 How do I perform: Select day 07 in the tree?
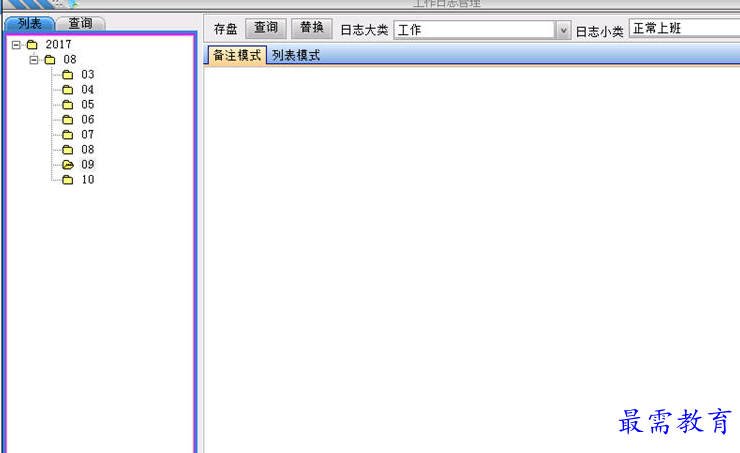[x=88, y=134]
